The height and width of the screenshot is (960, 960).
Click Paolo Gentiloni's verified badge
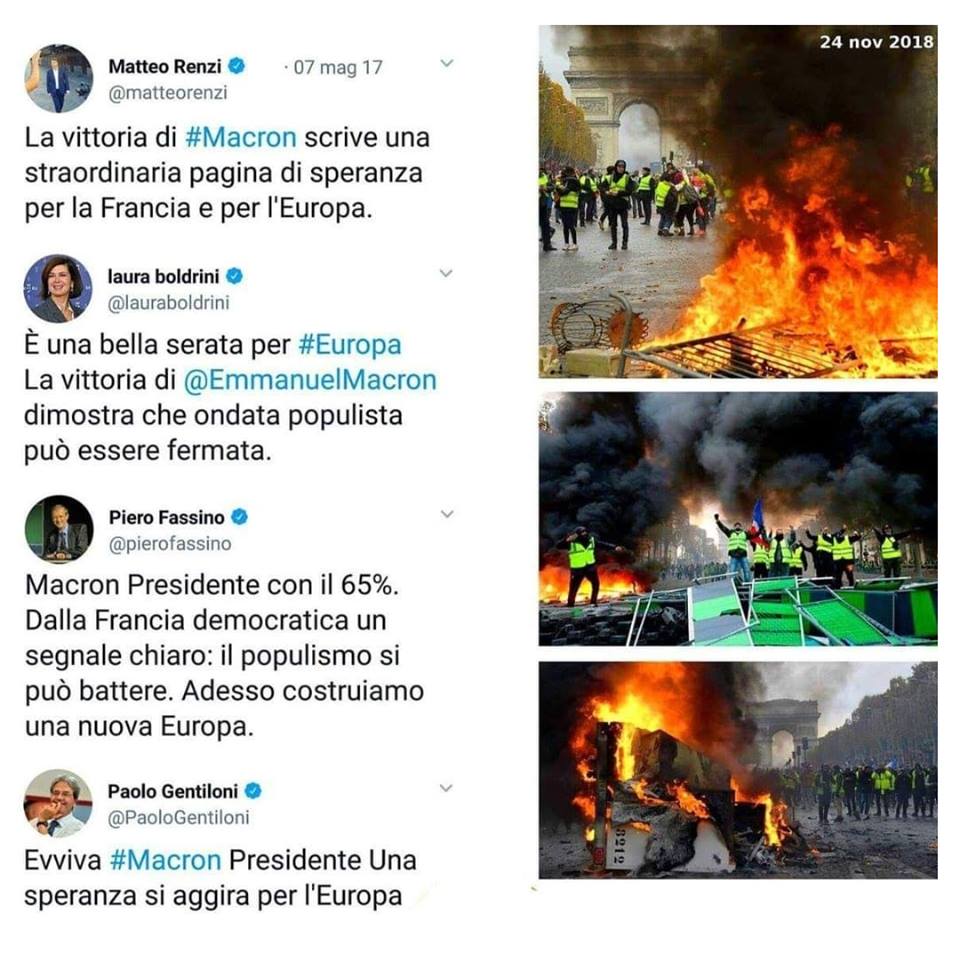(253, 791)
